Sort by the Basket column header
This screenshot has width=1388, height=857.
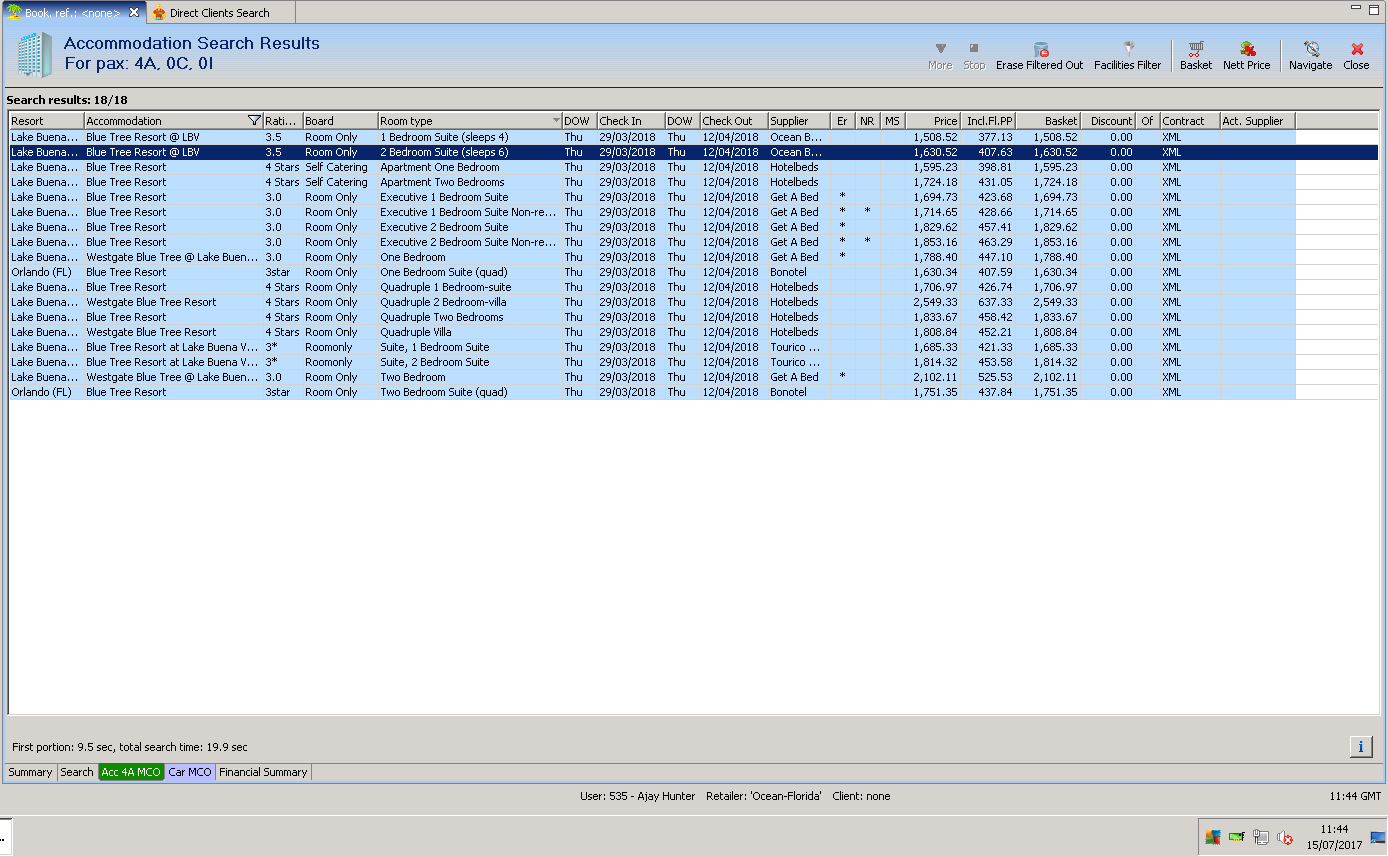pos(1048,121)
